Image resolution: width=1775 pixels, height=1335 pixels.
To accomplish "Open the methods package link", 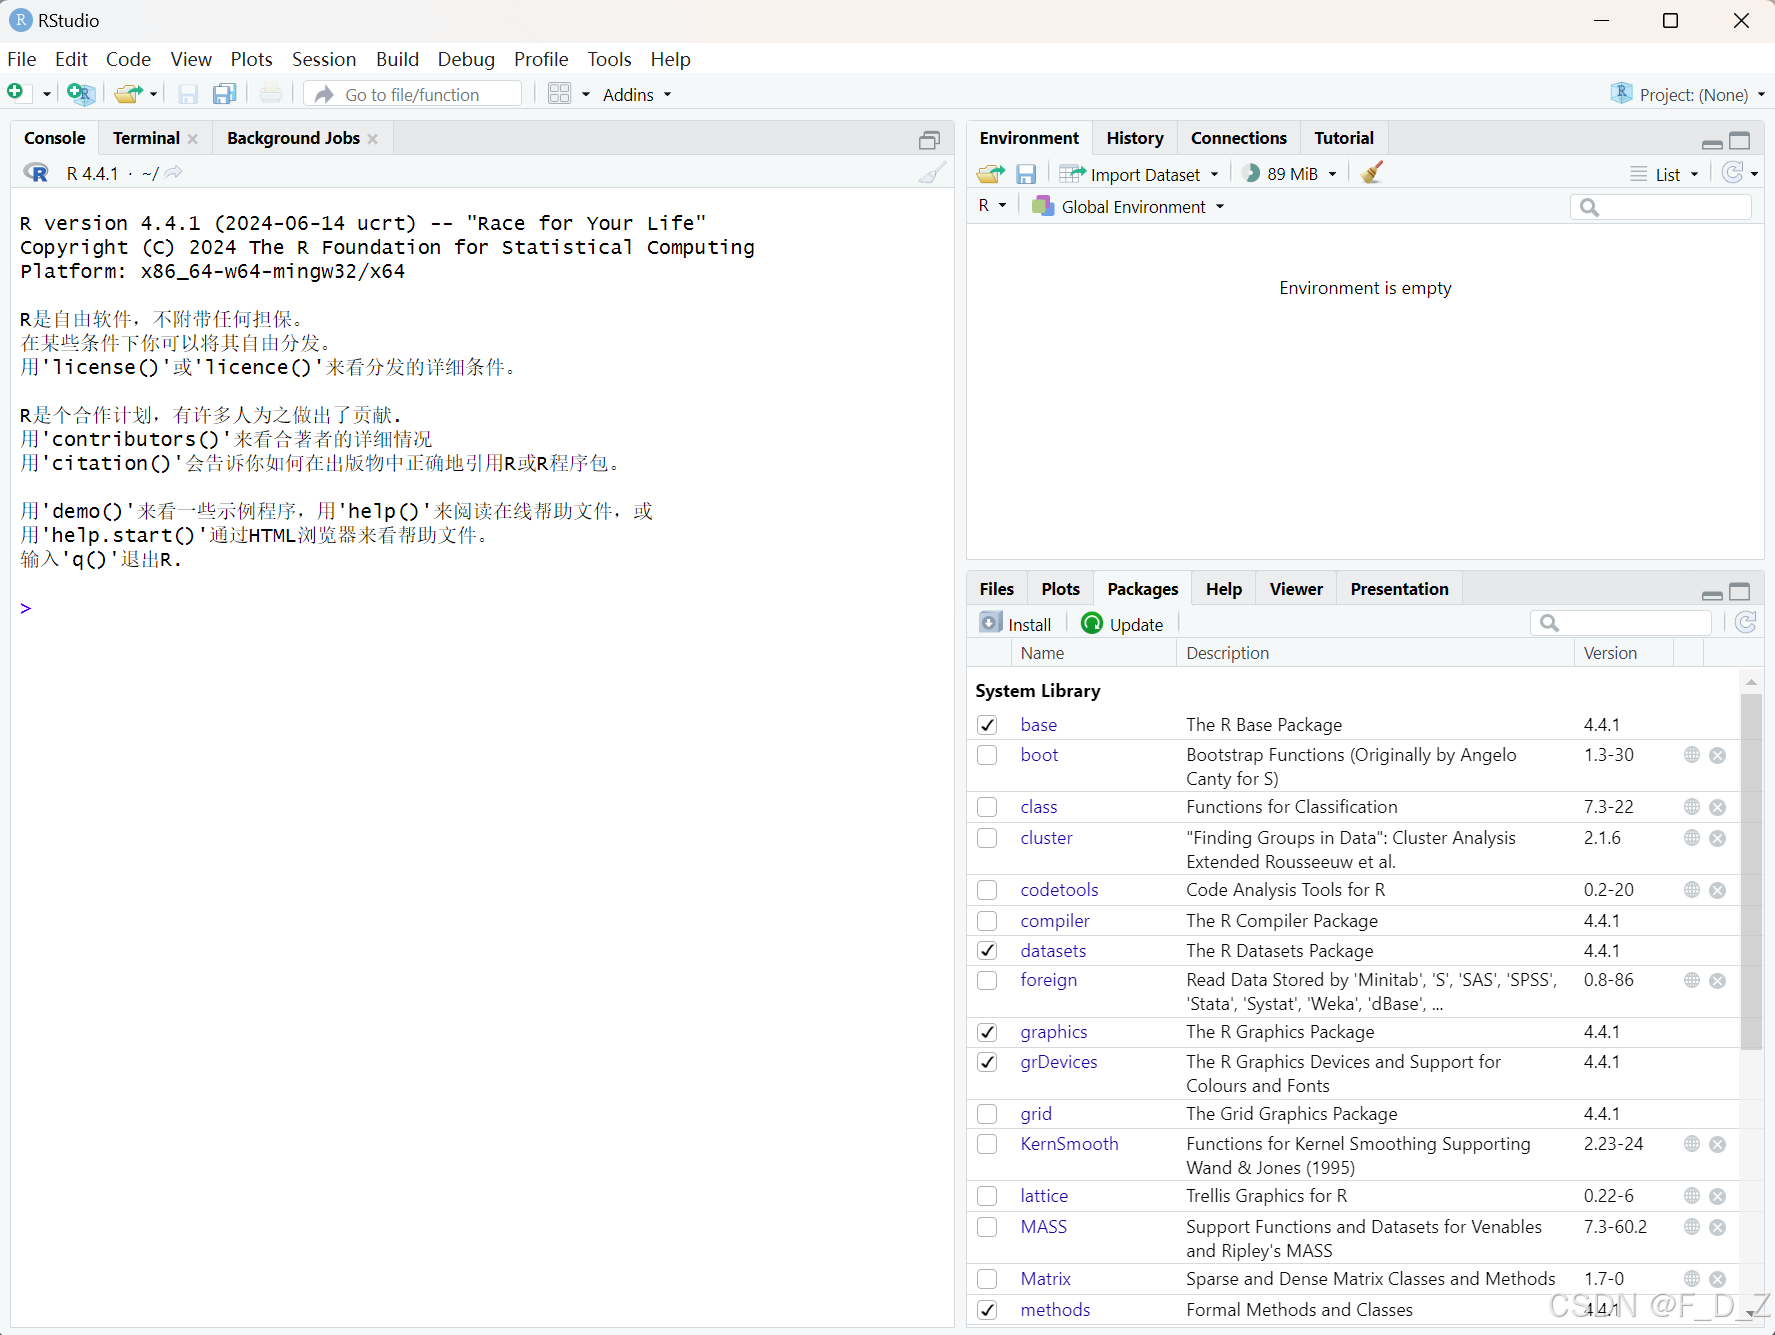I will [1055, 1310].
